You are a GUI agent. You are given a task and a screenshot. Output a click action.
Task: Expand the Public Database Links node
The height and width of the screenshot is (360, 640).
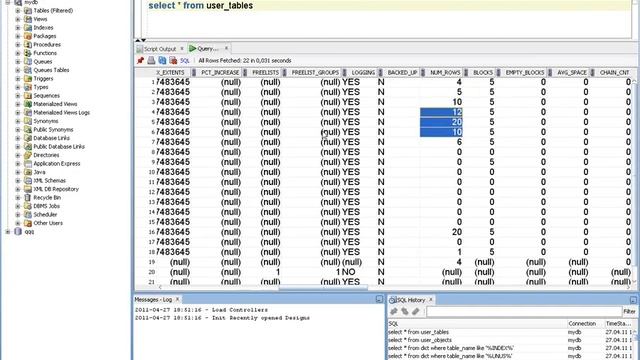(x=18, y=147)
